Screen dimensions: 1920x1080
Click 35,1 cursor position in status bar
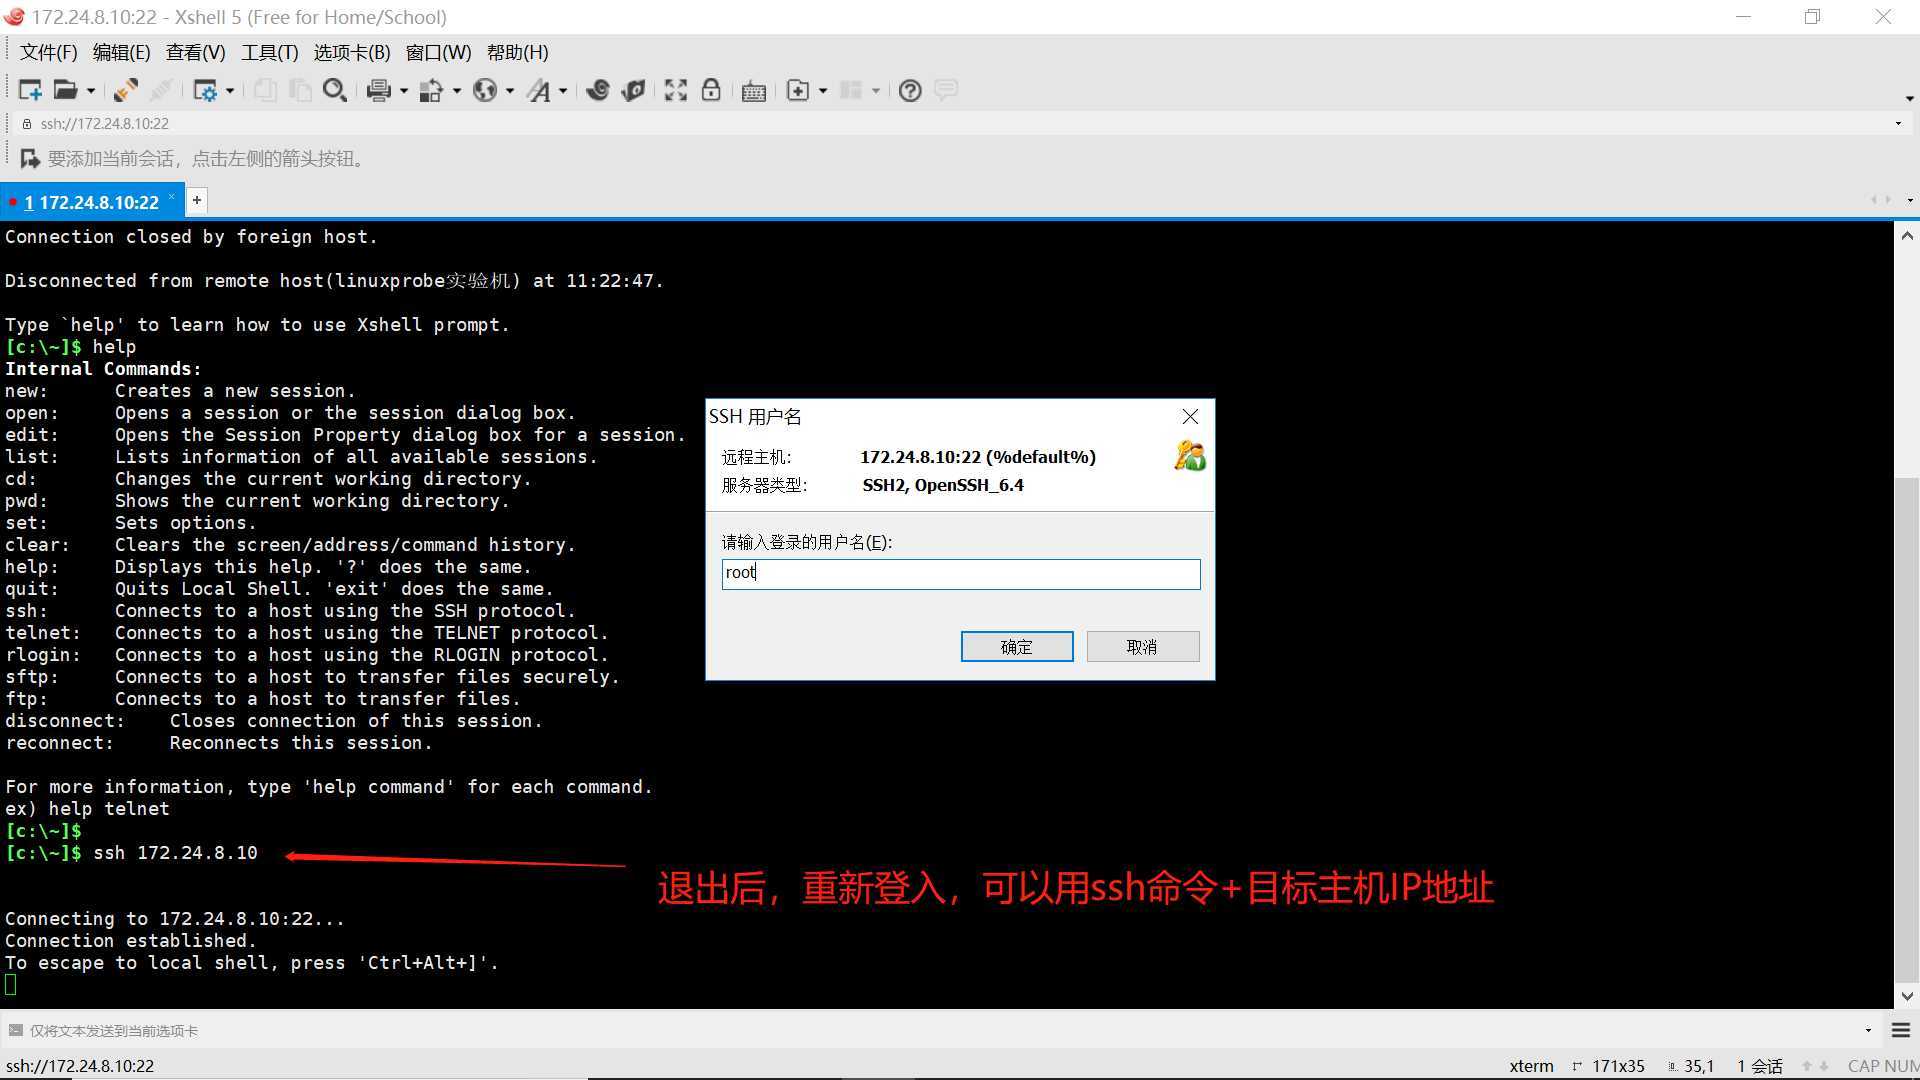pos(1699,1066)
